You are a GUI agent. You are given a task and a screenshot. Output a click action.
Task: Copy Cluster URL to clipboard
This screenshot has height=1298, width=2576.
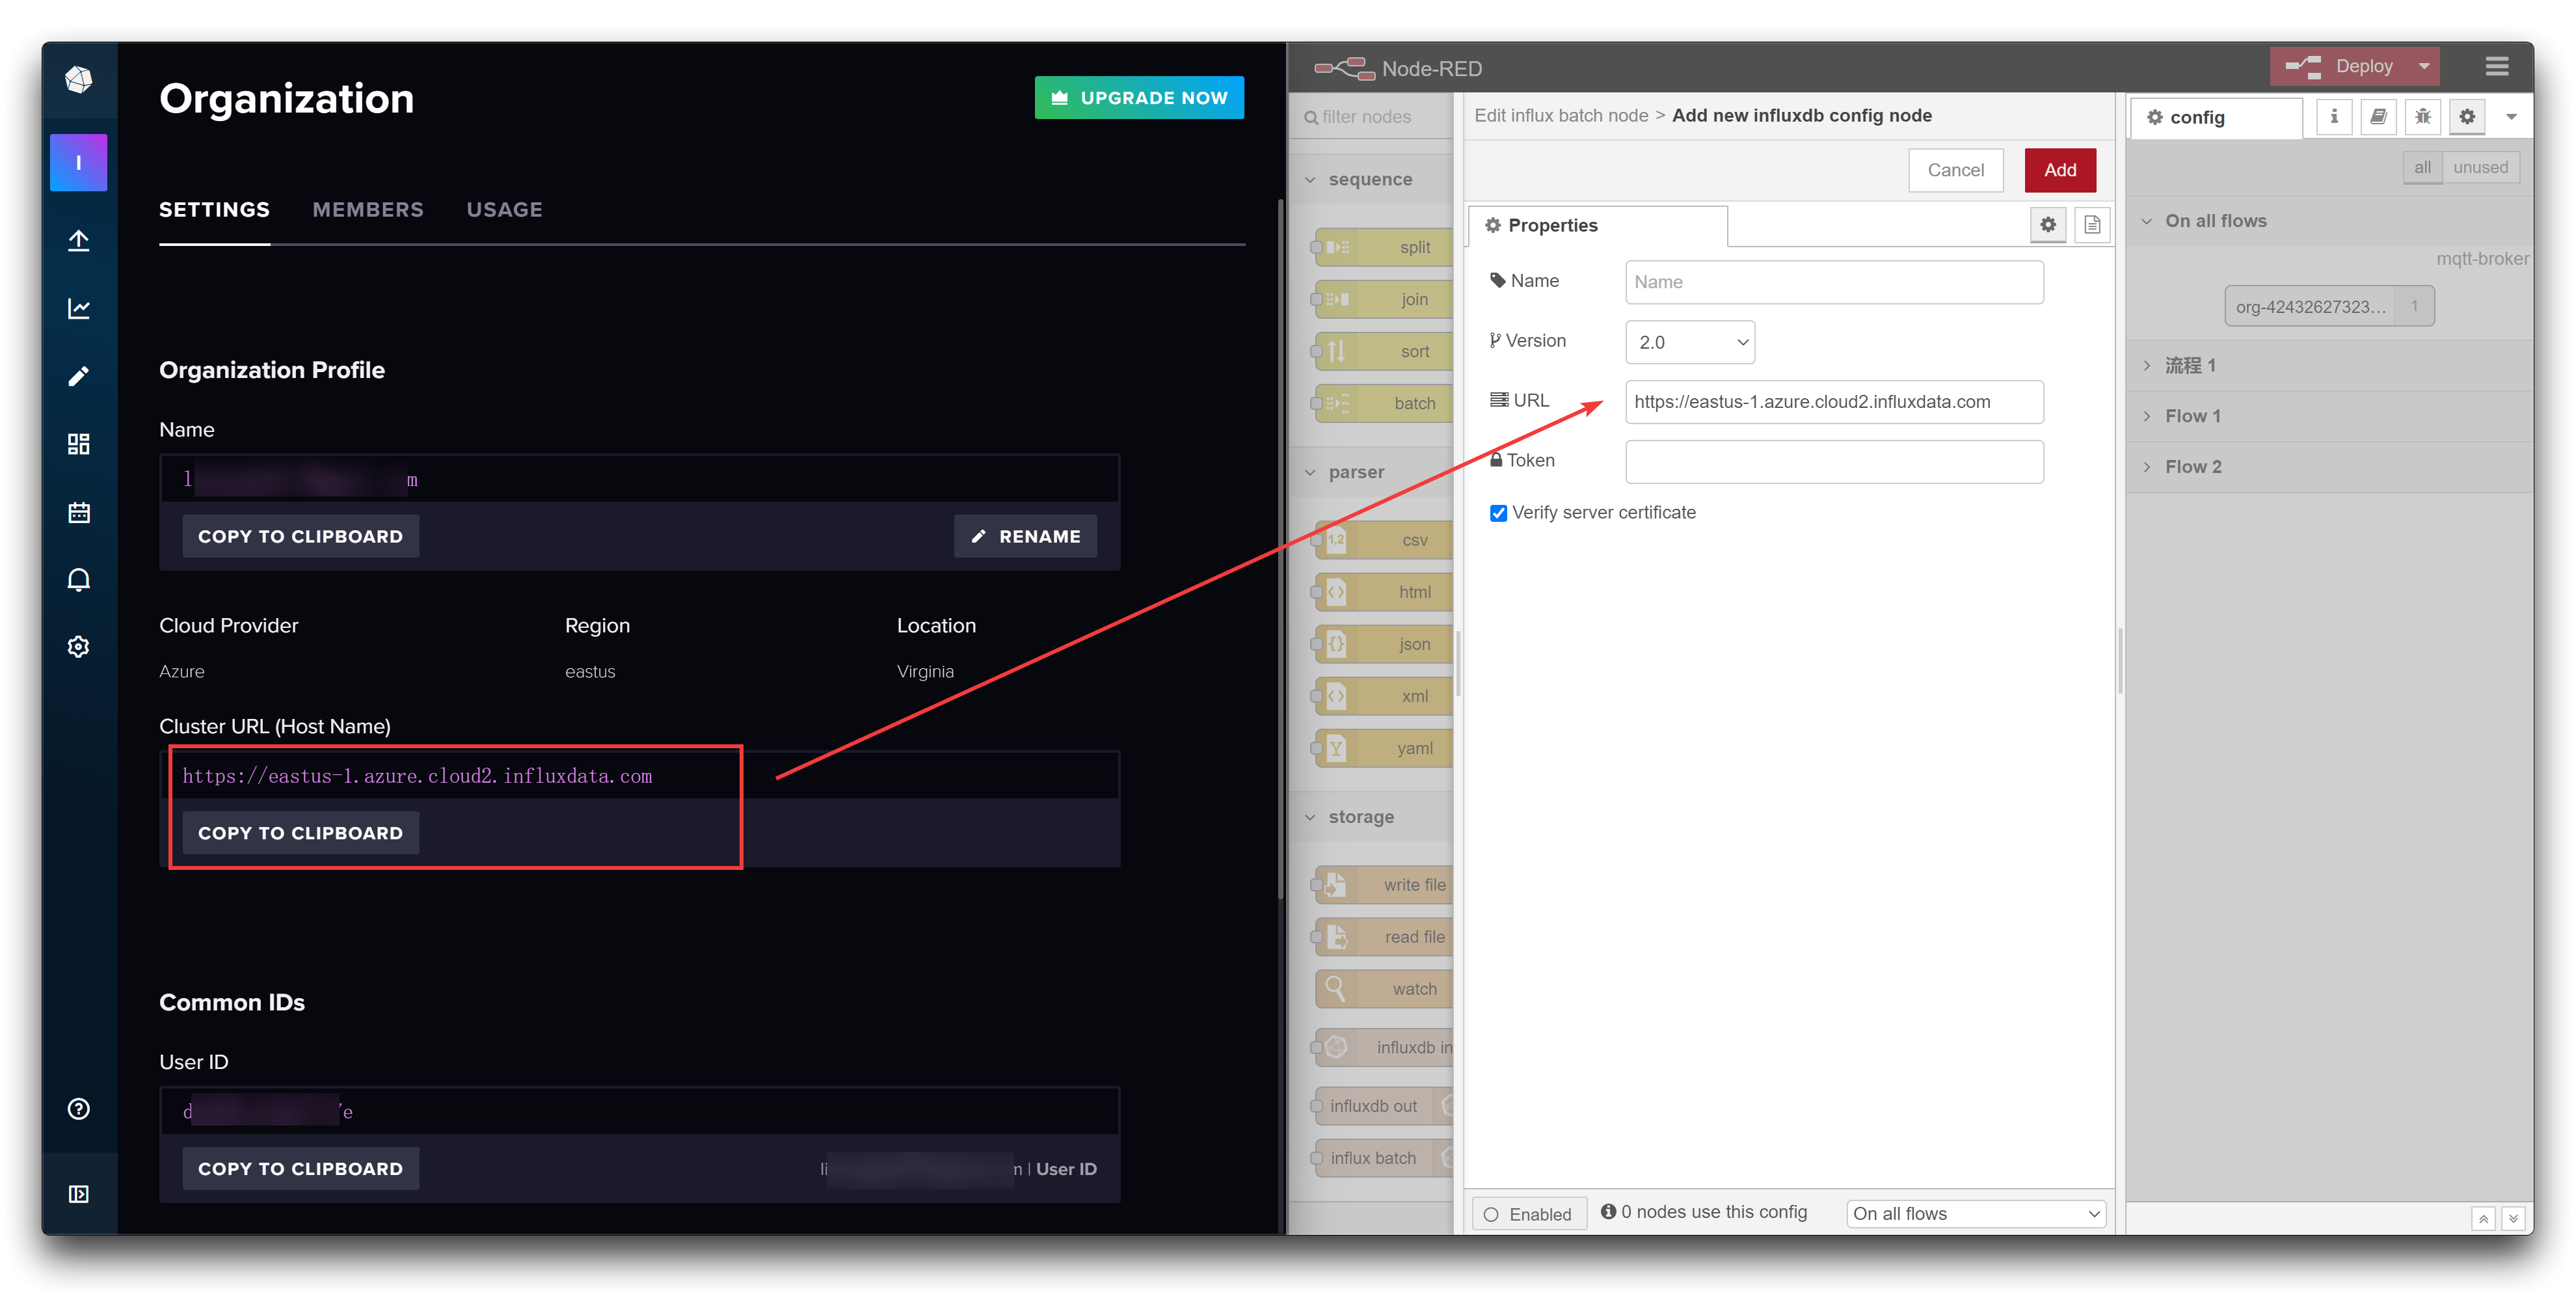tap(300, 833)
